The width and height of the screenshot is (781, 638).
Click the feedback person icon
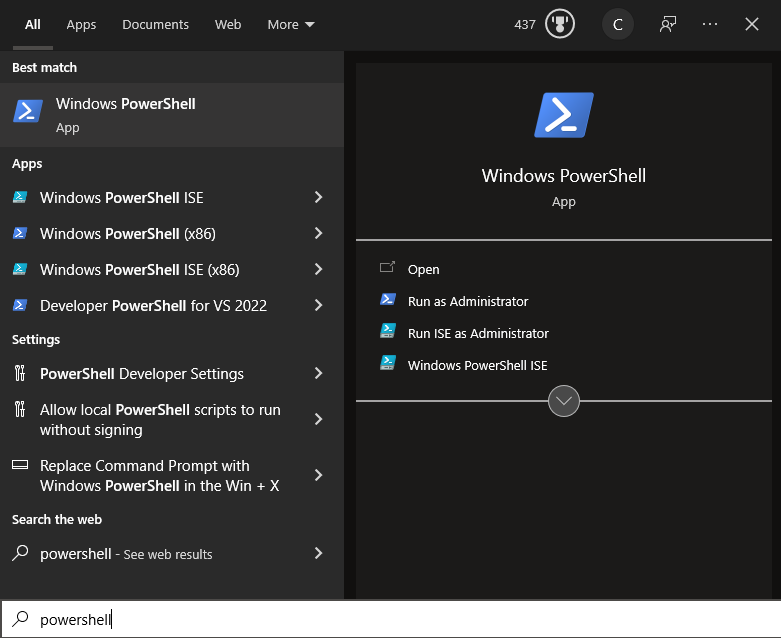667,24
